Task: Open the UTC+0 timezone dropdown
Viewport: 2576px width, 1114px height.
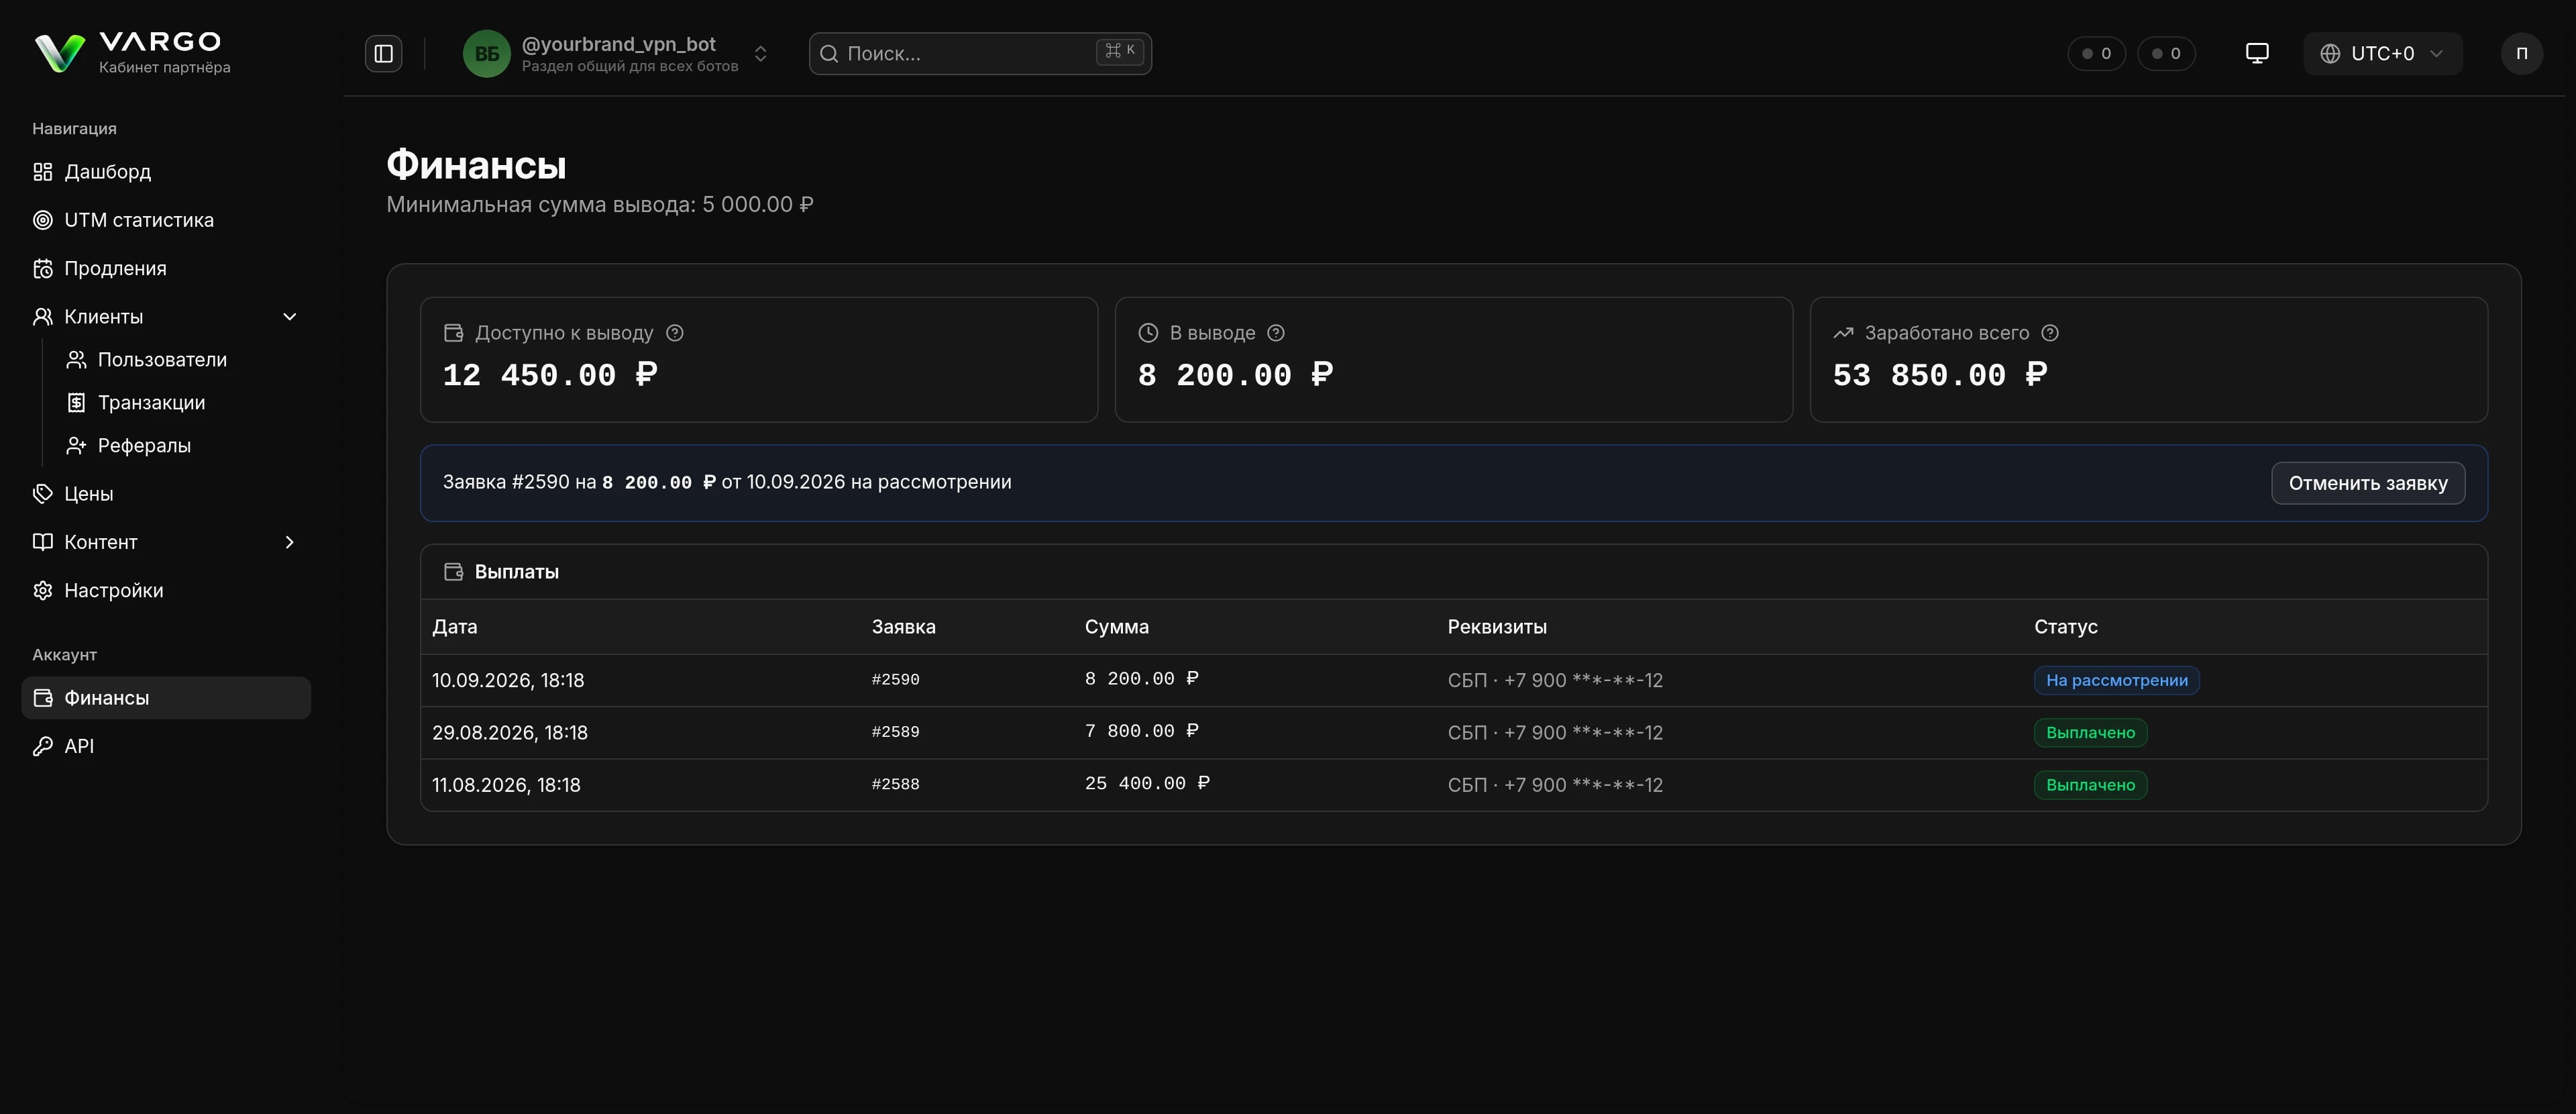Action: pos(2382,53)
